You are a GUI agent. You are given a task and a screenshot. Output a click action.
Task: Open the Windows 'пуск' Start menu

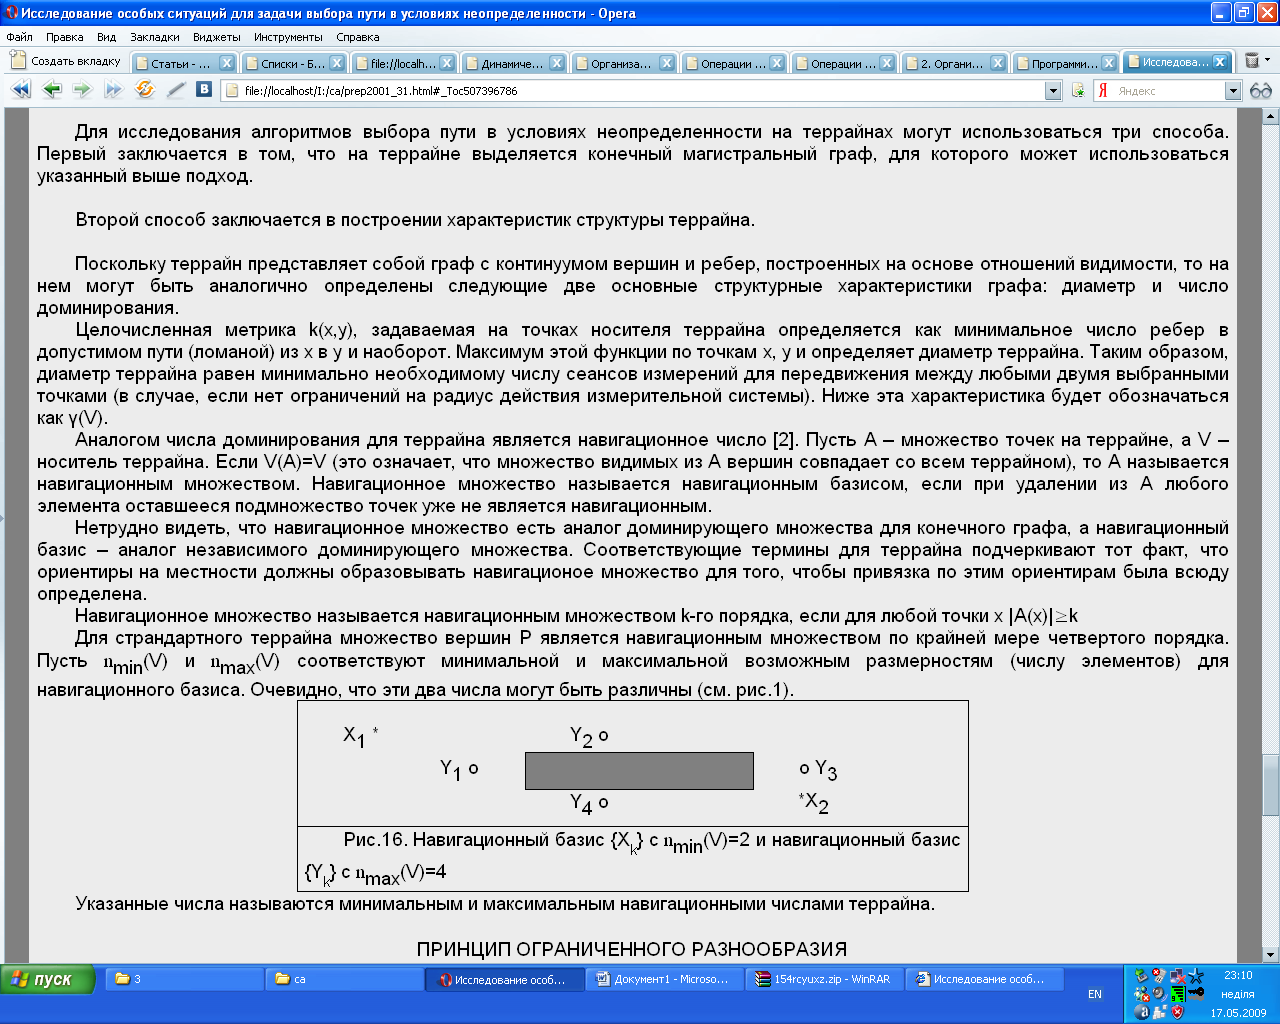(x=48, y=979)
